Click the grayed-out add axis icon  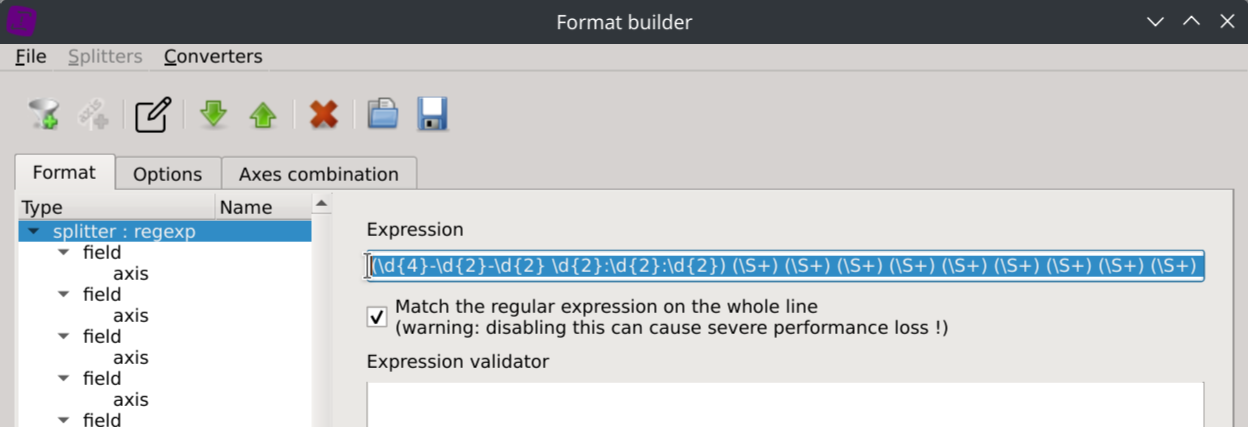[93, 114]
